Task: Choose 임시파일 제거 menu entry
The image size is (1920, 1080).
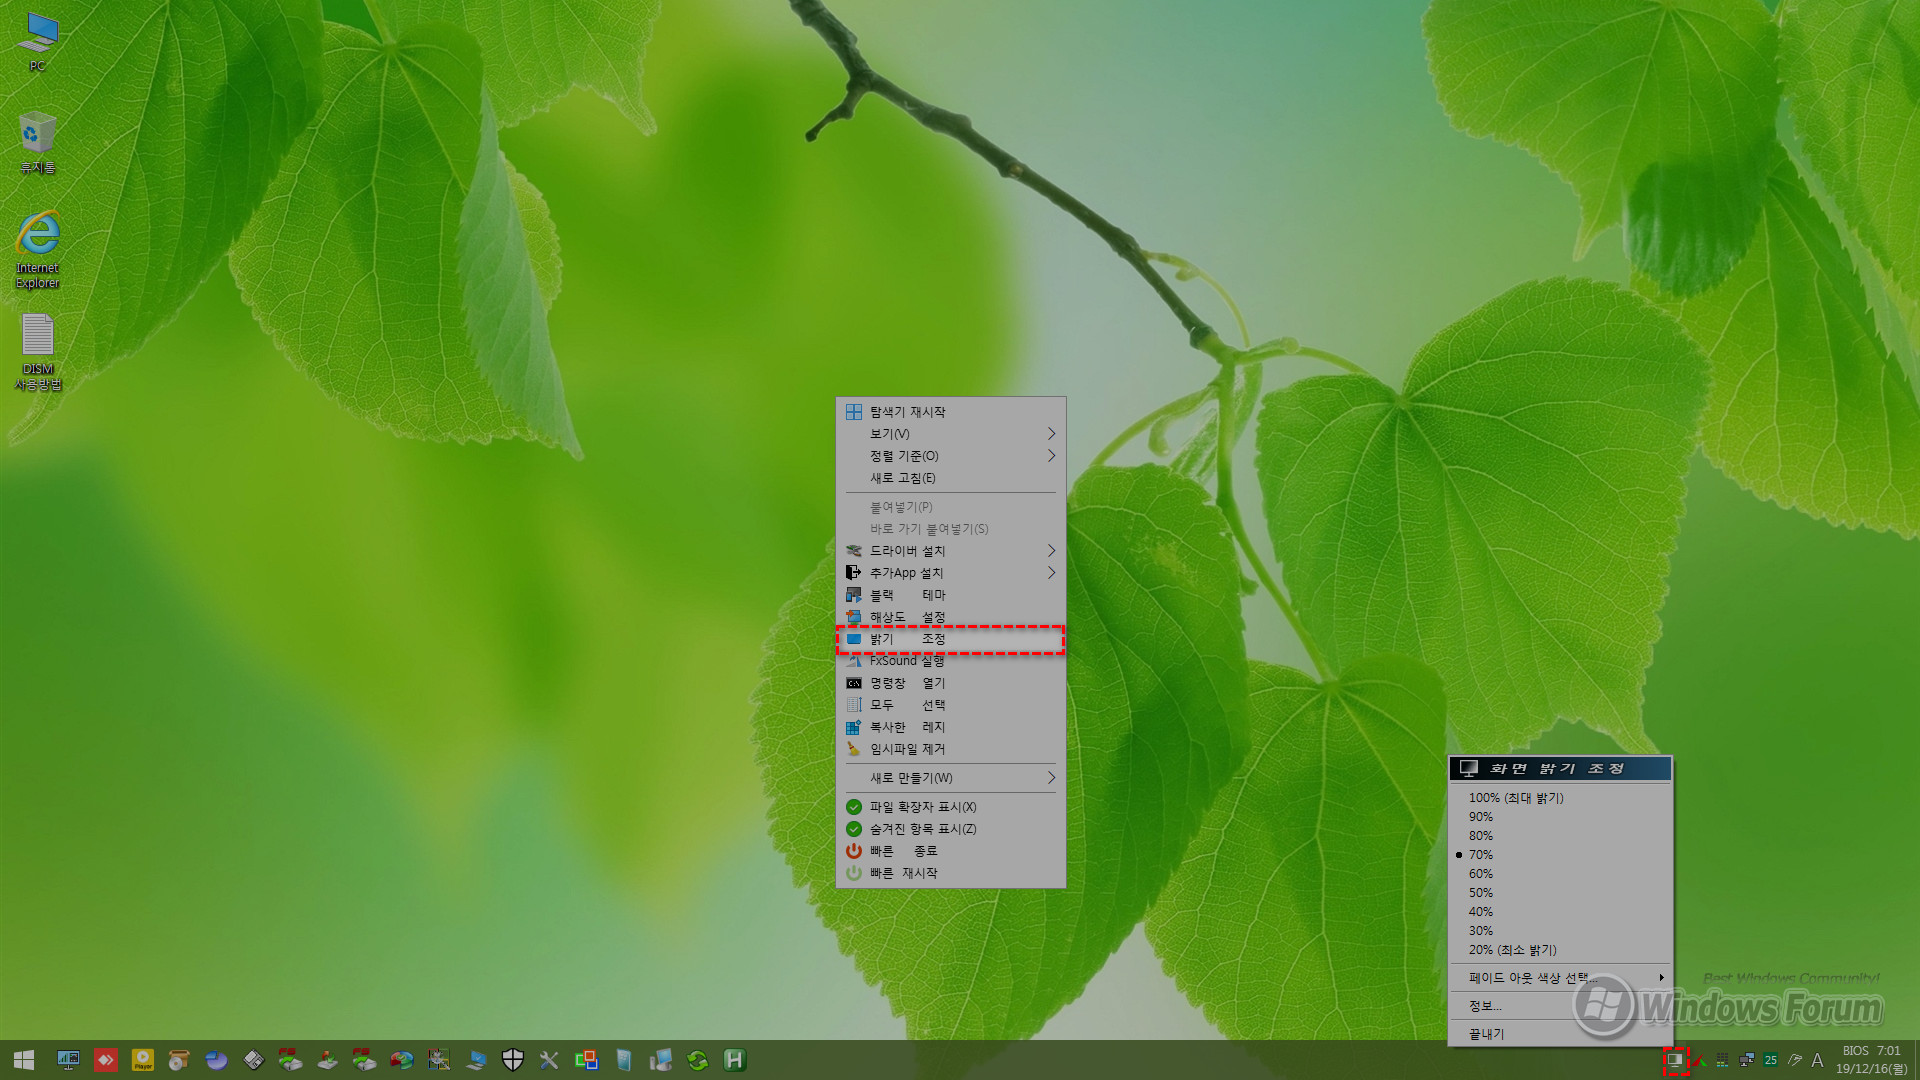Action: 951,749
